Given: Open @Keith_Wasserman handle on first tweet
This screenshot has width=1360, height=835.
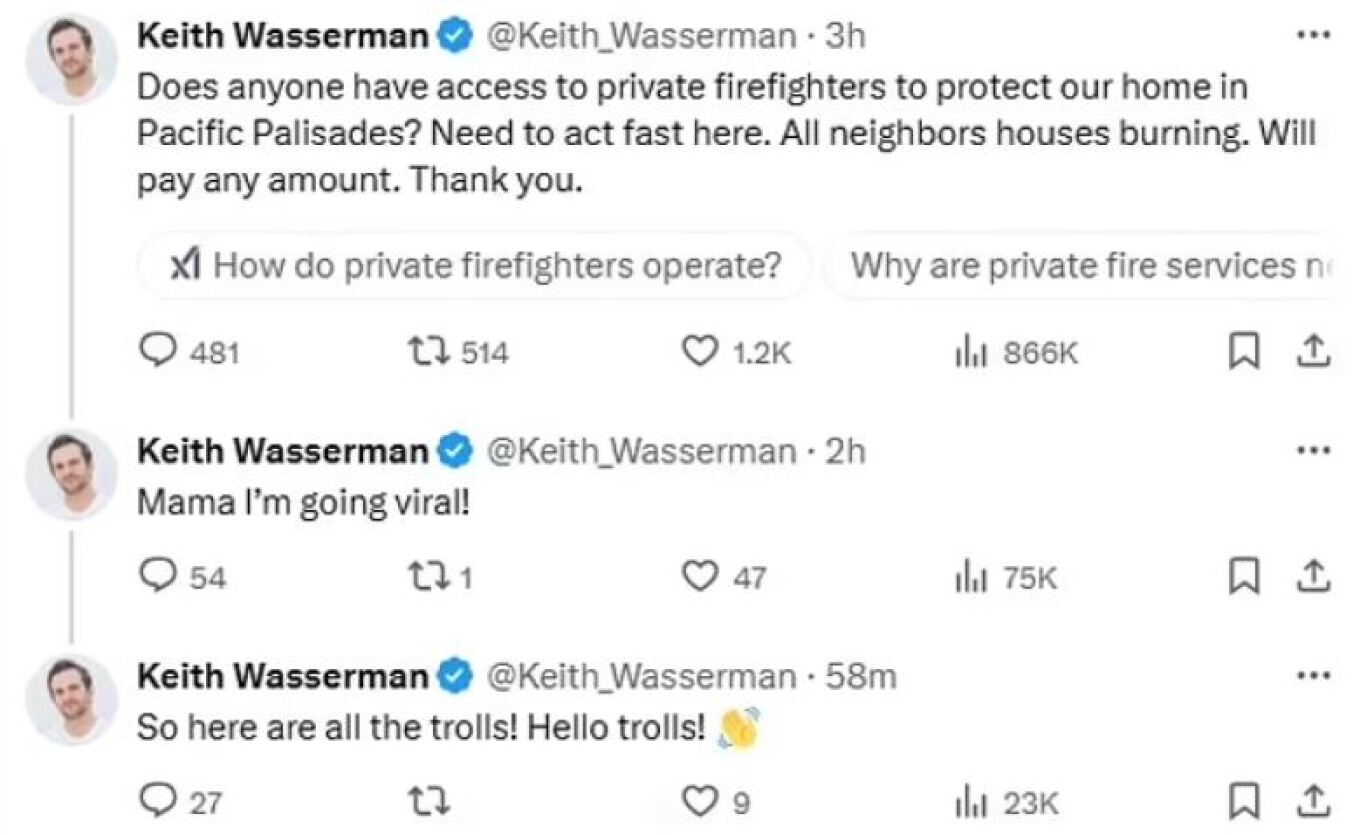Looking at the screenshot, I should coord(640,37).
